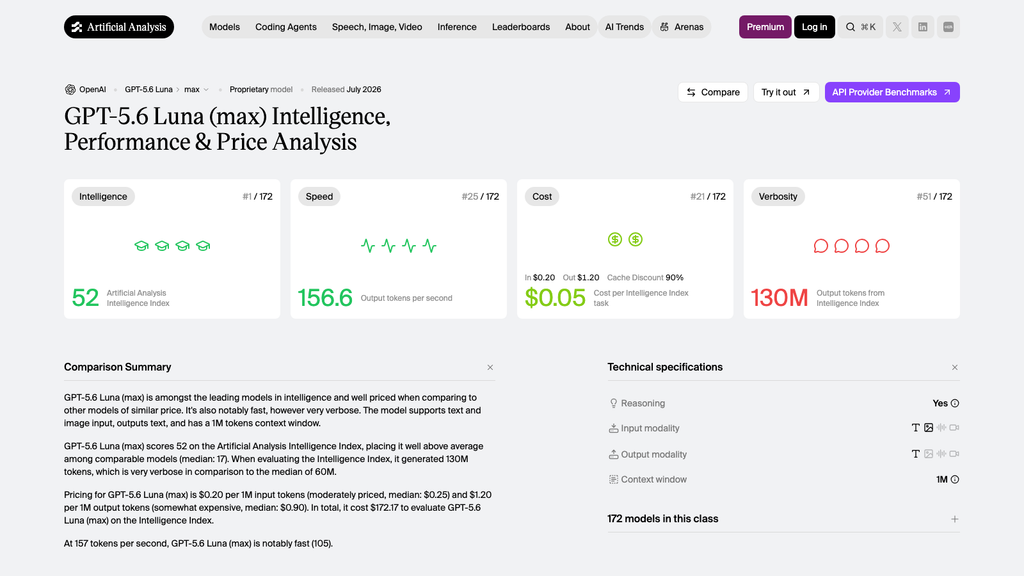Viewport: 1024px width, 576px height.
Task: Open the About menu
Action: pos(577,27)
